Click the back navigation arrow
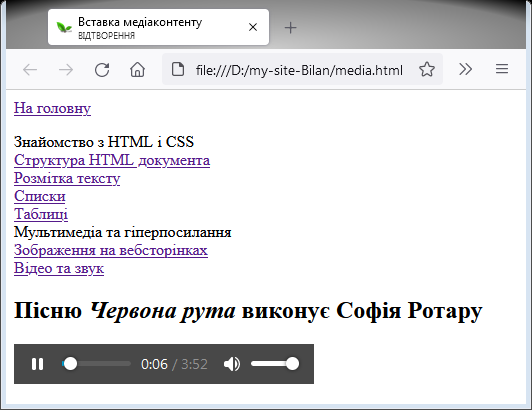The height and width of the screenshot is (410, 532). pyautogui.click(x=30, y=70)
